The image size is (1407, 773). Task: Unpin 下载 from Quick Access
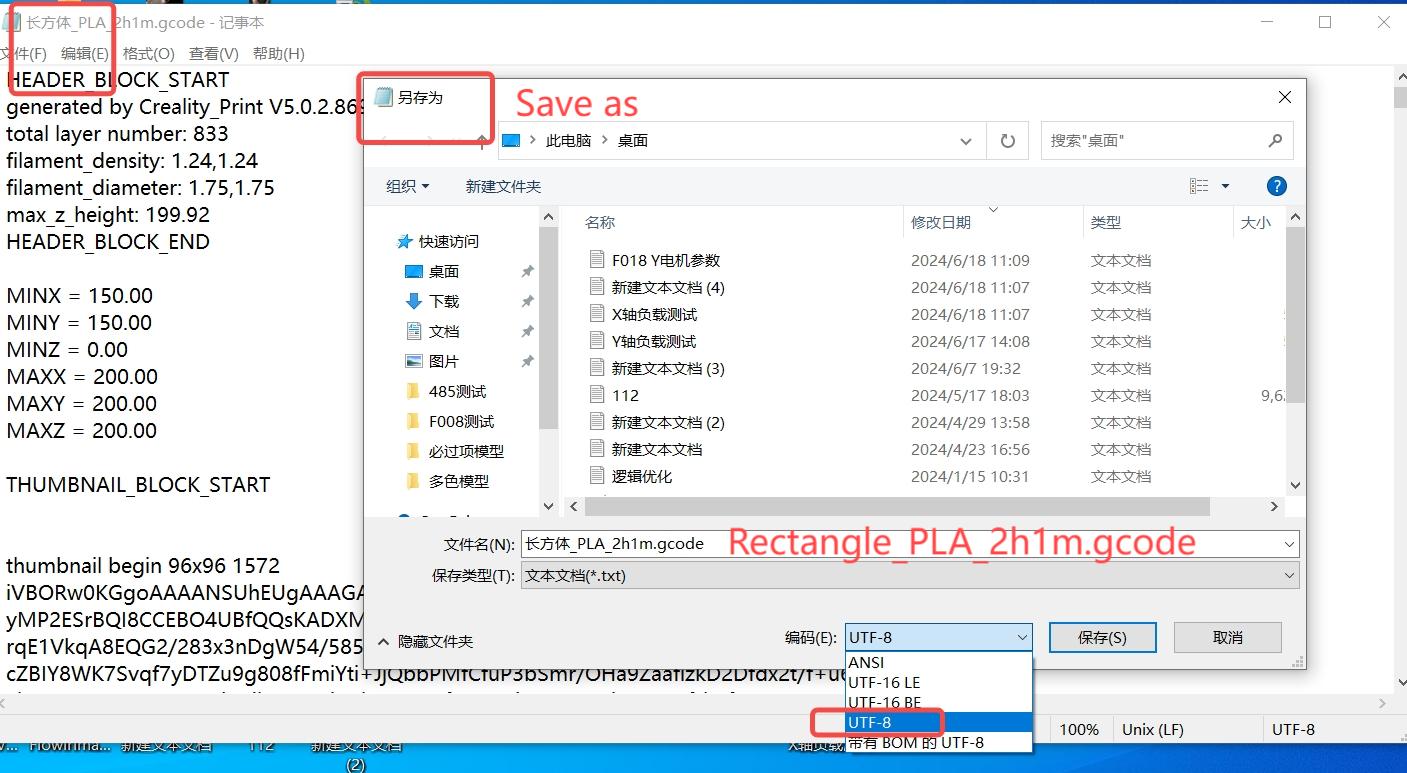coord(527,300)
